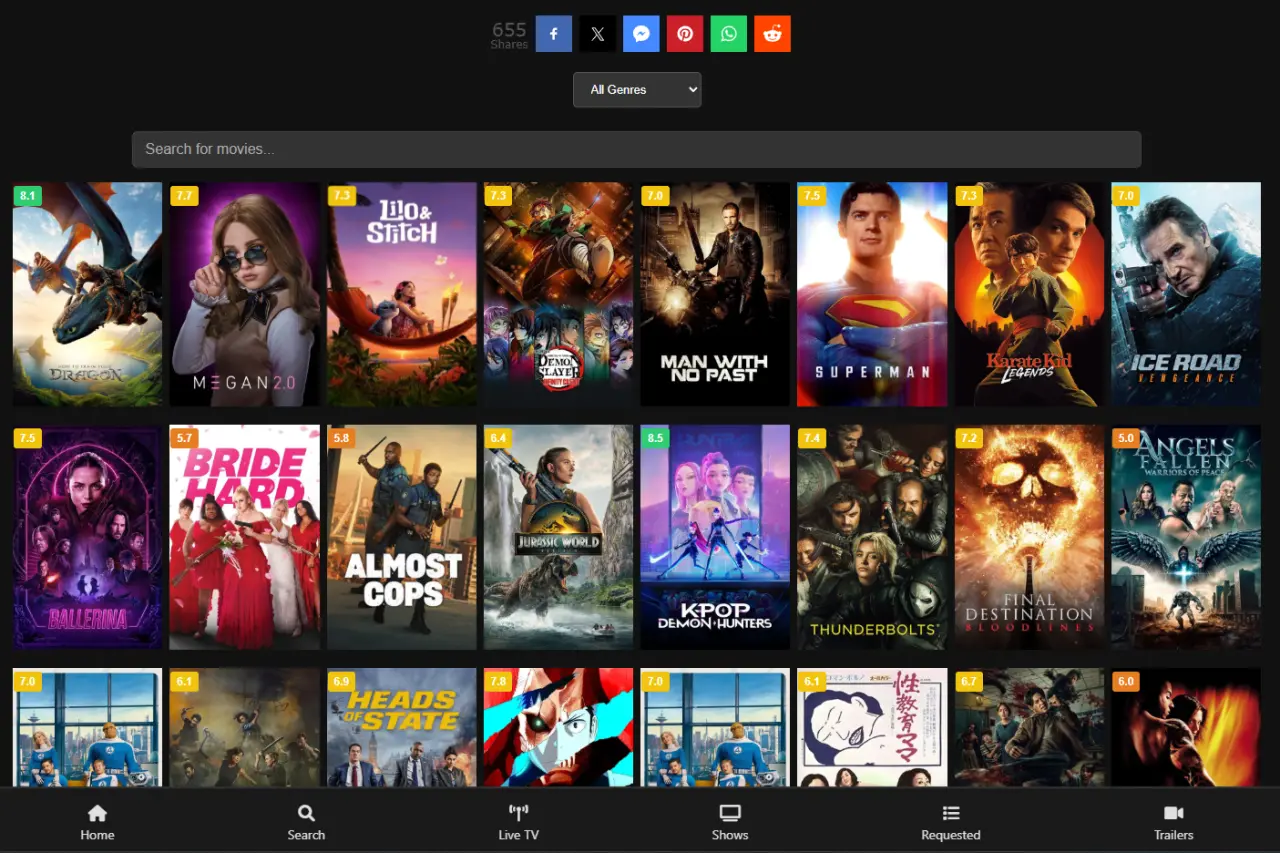Choose the Jurassic World poster
The height and width of the screenshot is (853, 1280).
559,537
